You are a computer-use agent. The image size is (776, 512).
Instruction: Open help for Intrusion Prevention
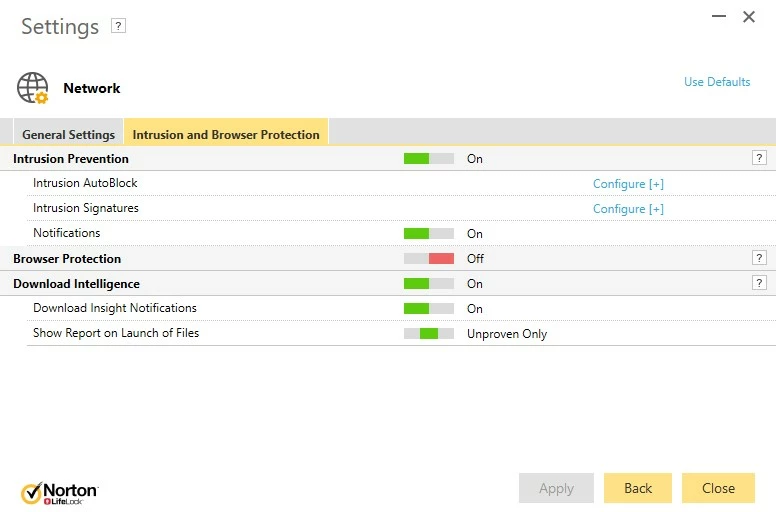coord(759,158)
